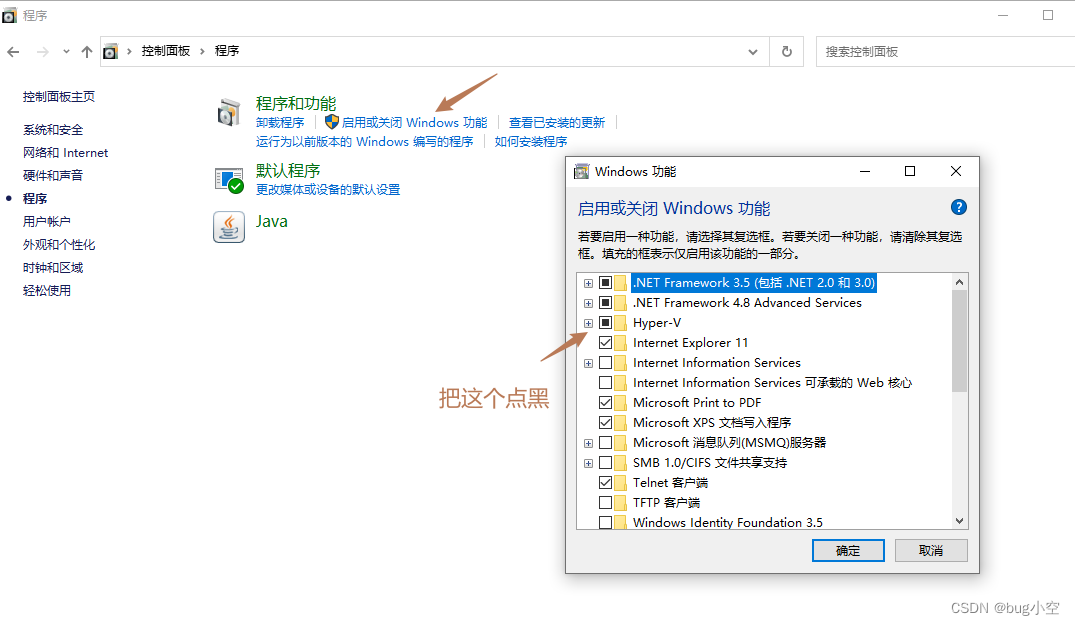
Task: Uncheck Microsoft Print to PDF checkbox
Action: tap(605, 402)
